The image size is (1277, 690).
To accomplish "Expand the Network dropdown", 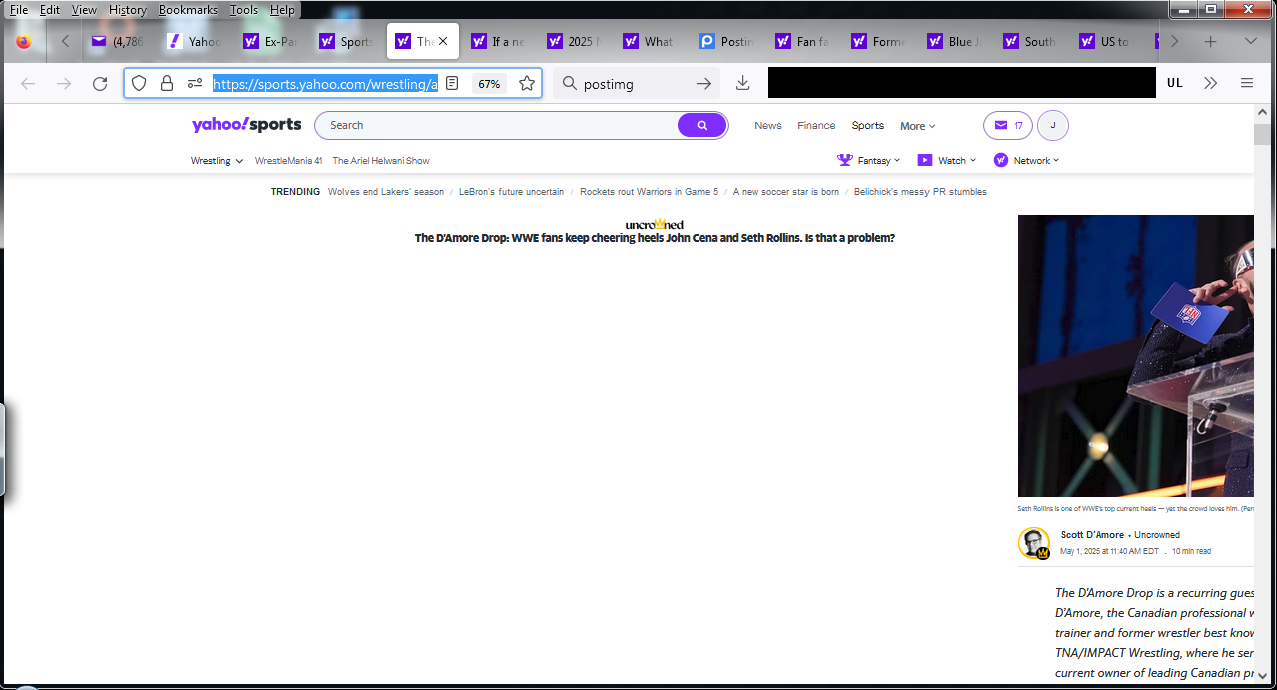I will (x=1026, y=160).
